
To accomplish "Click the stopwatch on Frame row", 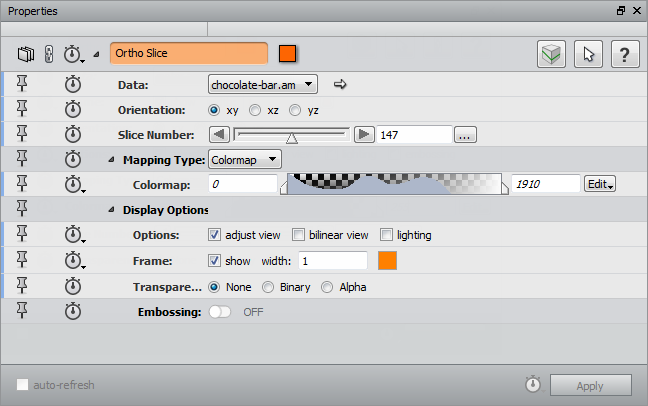I will click(x=74, y=260).
